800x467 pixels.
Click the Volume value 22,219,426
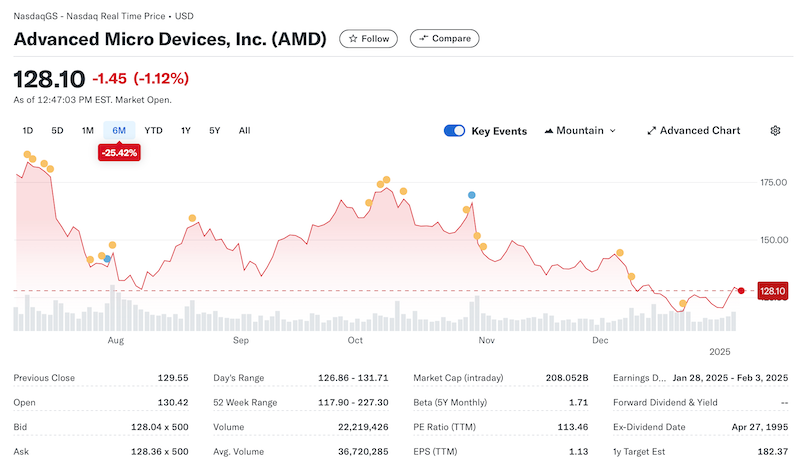(363, 427)
